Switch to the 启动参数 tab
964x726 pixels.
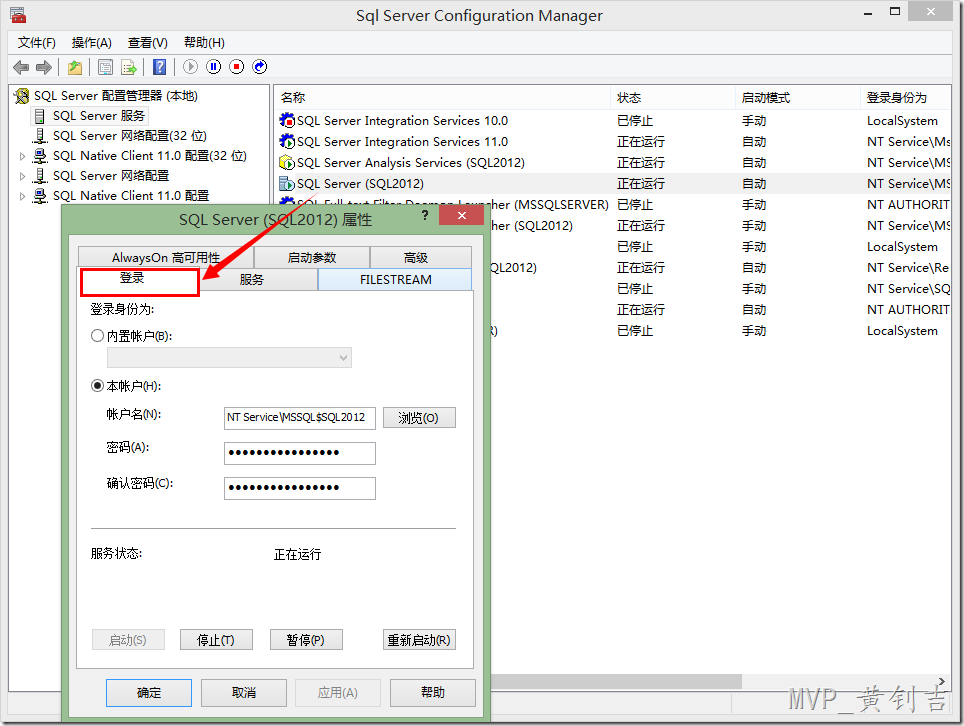312,258
